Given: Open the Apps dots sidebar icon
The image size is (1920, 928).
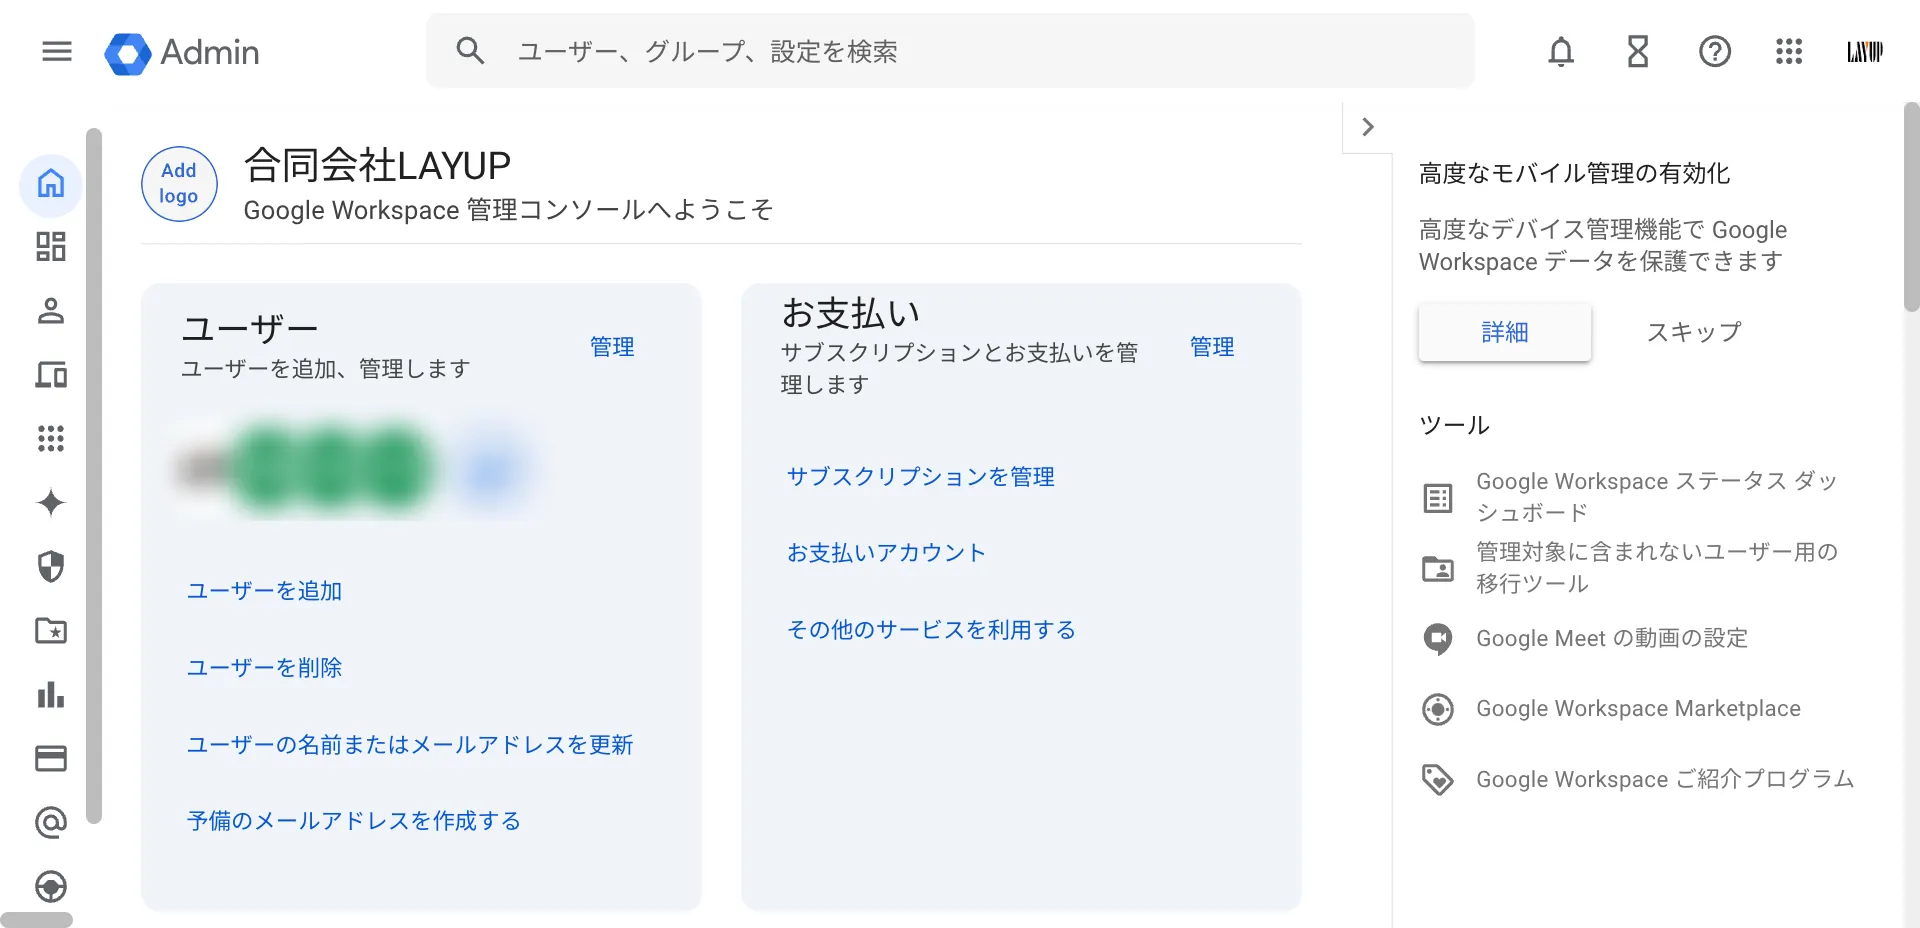Looking at the screenshot, I should [x=51, y=438].
